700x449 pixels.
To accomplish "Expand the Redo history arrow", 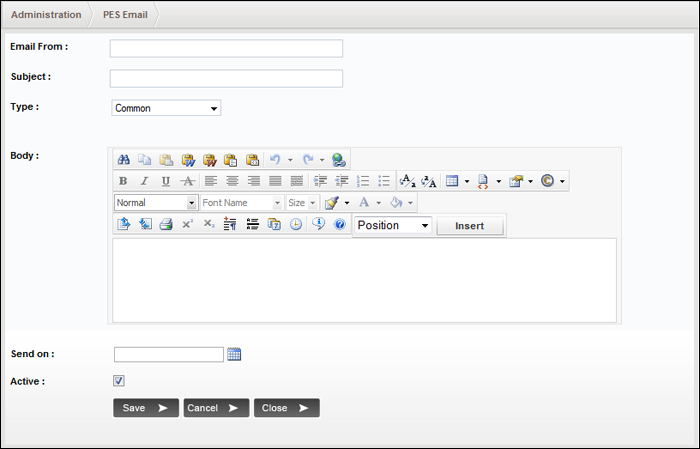I will pos(322,160).
